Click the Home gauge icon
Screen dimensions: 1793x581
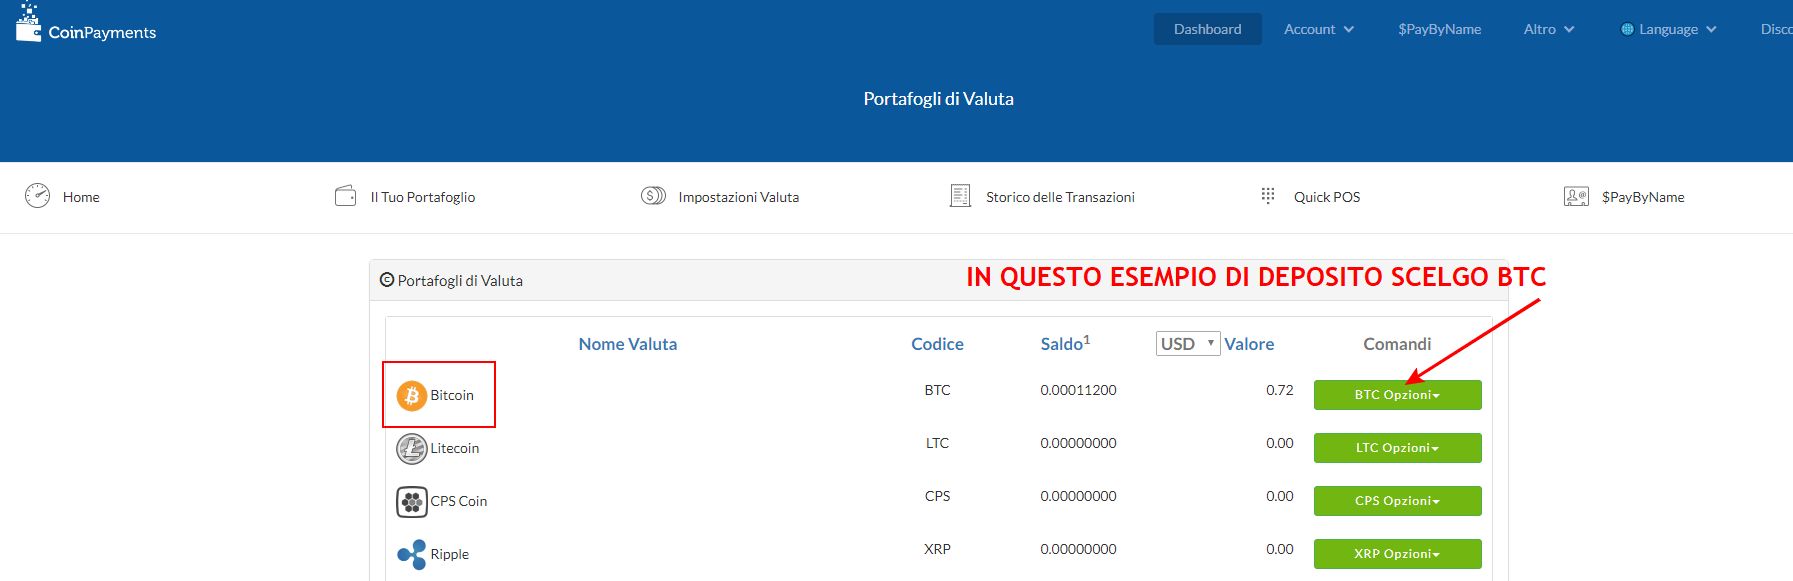tap(37, 196)
